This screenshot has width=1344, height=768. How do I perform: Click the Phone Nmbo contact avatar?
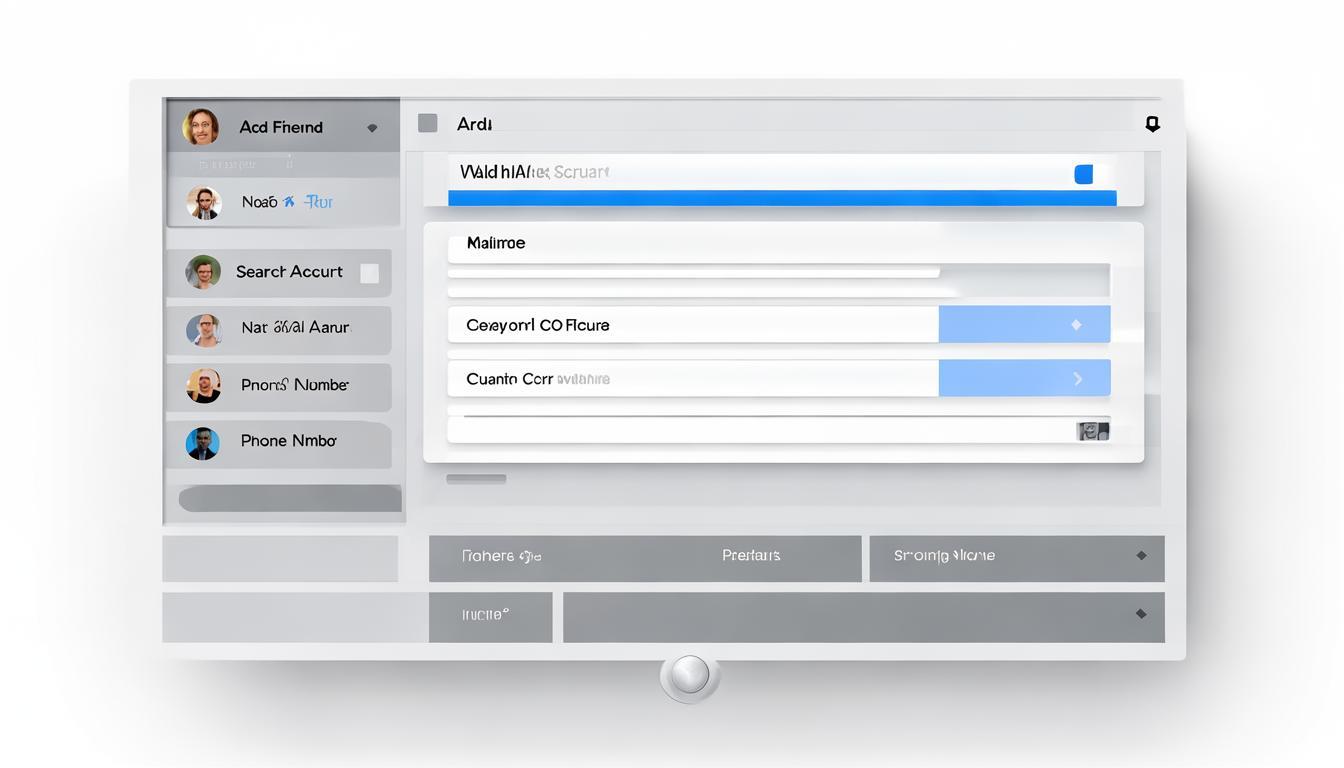click(x=203, y=442)
